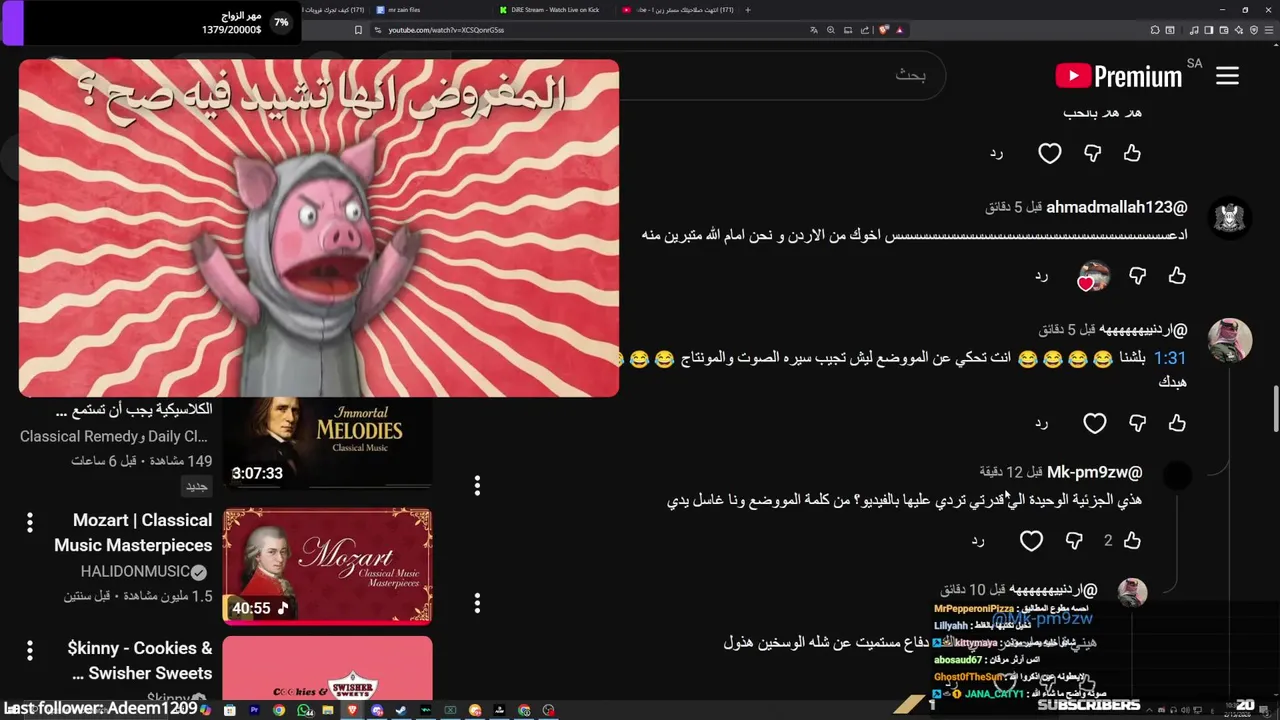
Task: Open the replying user's avatar under Mk-pm9zw thread
Action: (1132, 592)
